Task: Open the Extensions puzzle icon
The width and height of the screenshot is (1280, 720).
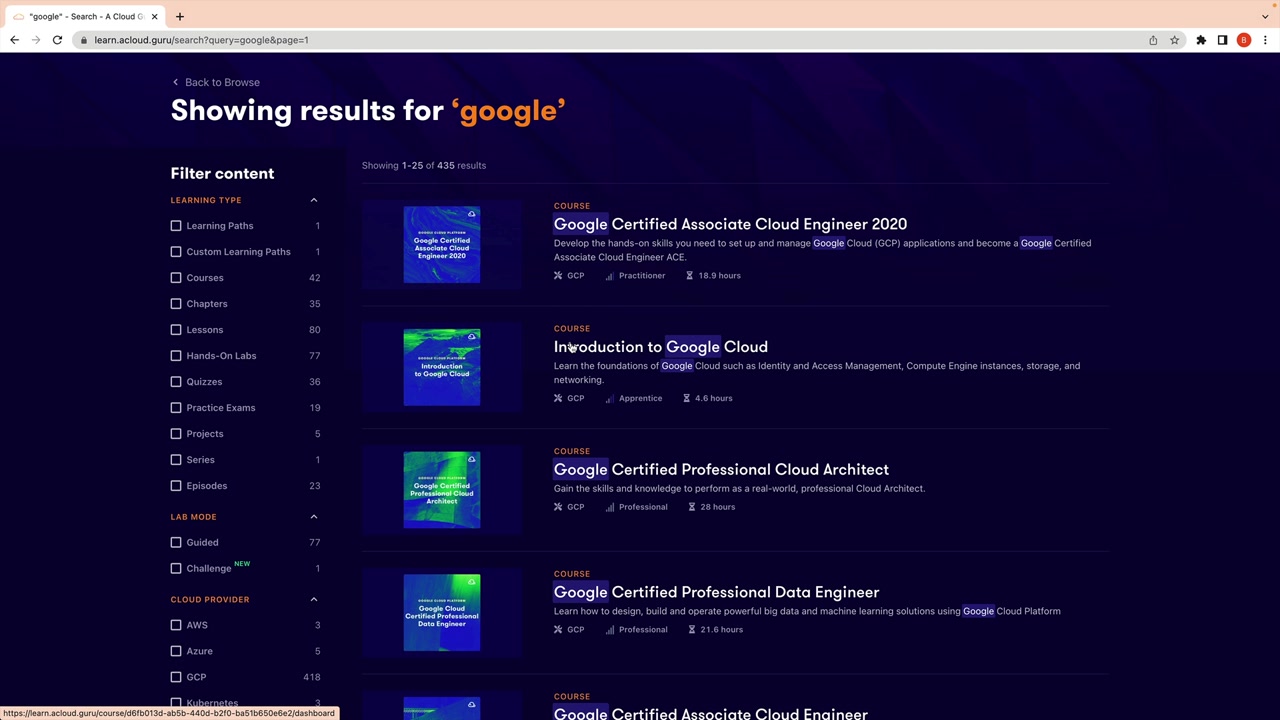Action: point(1201,40)
